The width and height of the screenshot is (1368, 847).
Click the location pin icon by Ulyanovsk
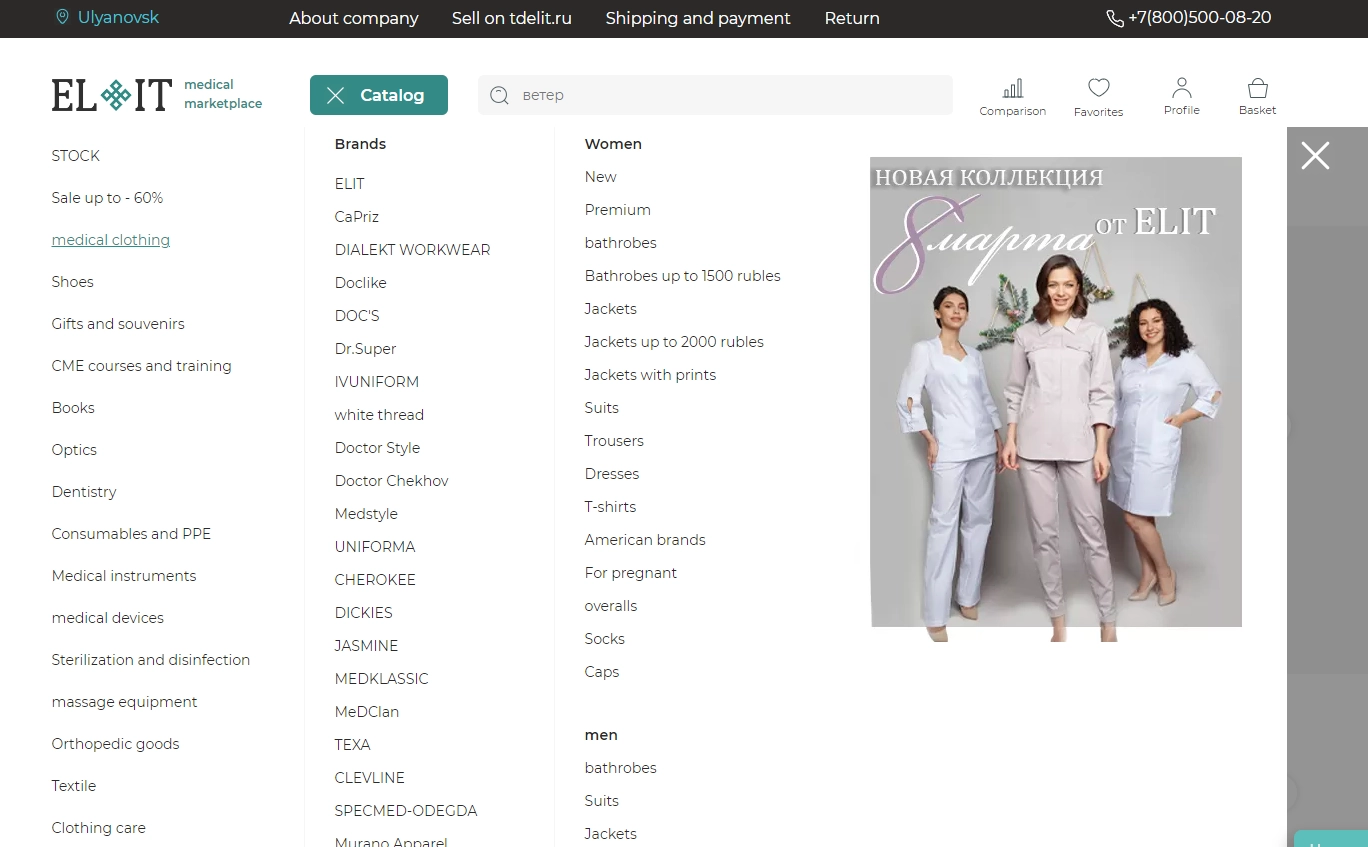point(62,17)
